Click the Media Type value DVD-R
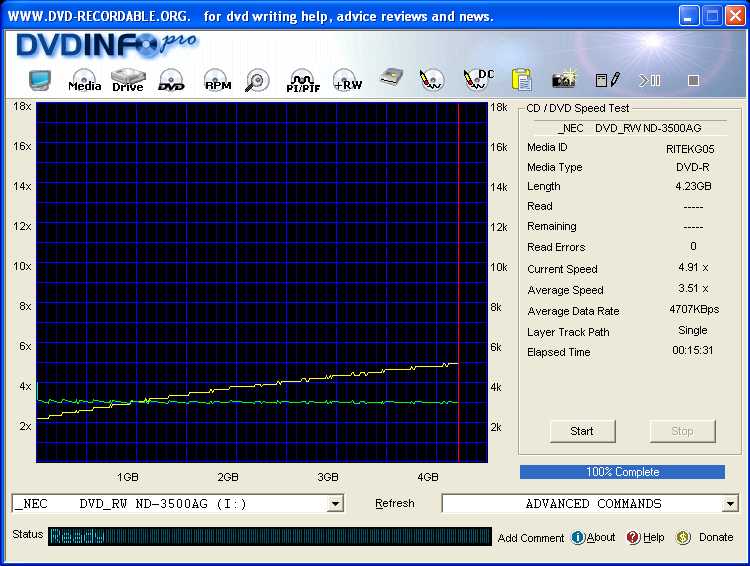 pos(693,167)
